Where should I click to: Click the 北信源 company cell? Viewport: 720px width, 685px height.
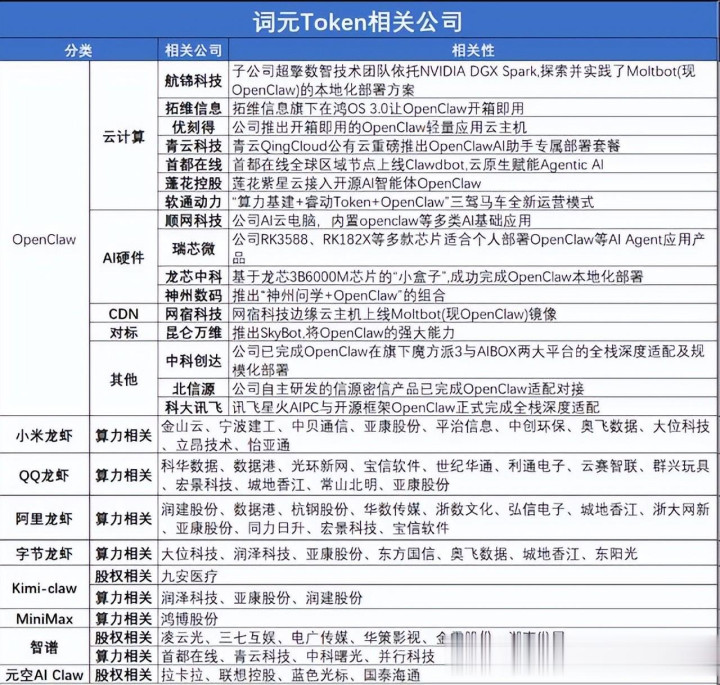[x=193, y=388]
